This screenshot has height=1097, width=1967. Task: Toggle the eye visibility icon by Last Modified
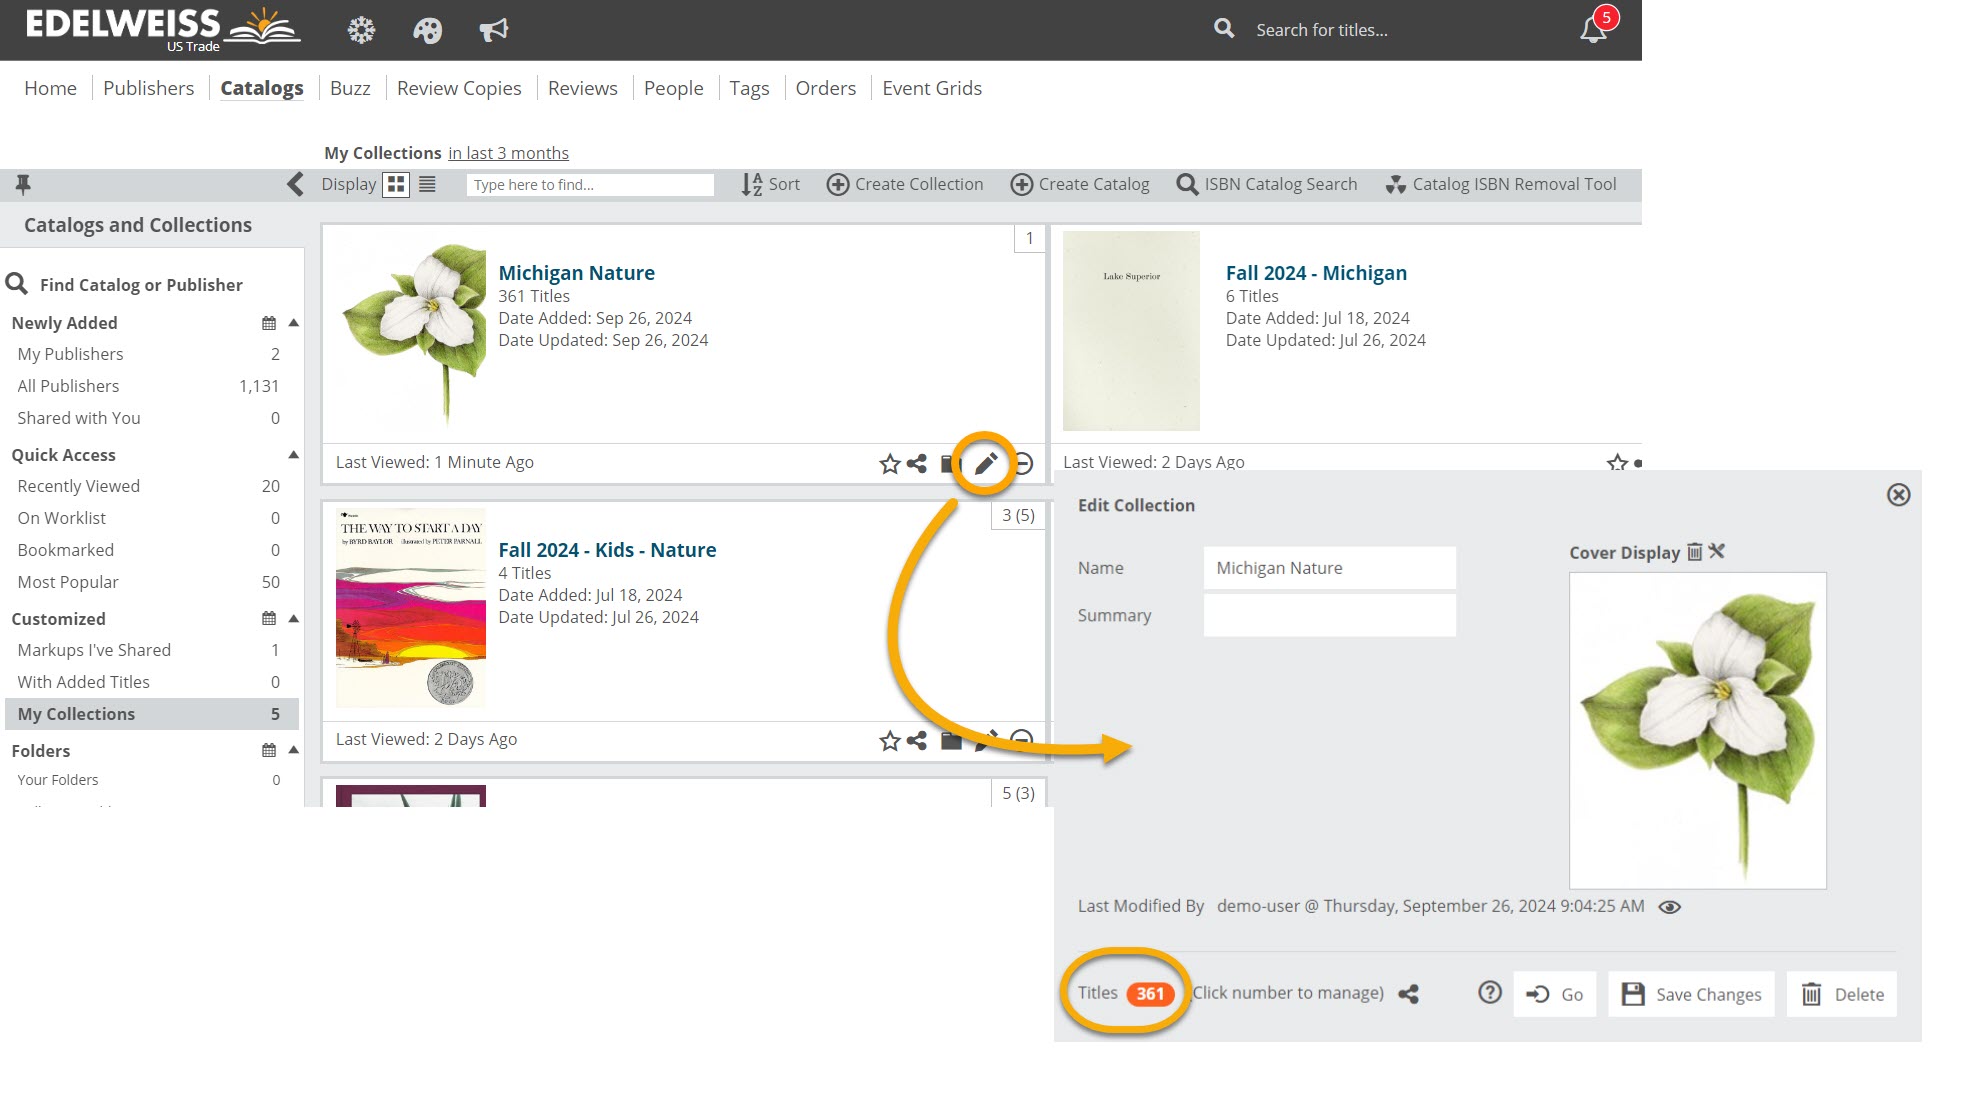(x=1670, y=907)
